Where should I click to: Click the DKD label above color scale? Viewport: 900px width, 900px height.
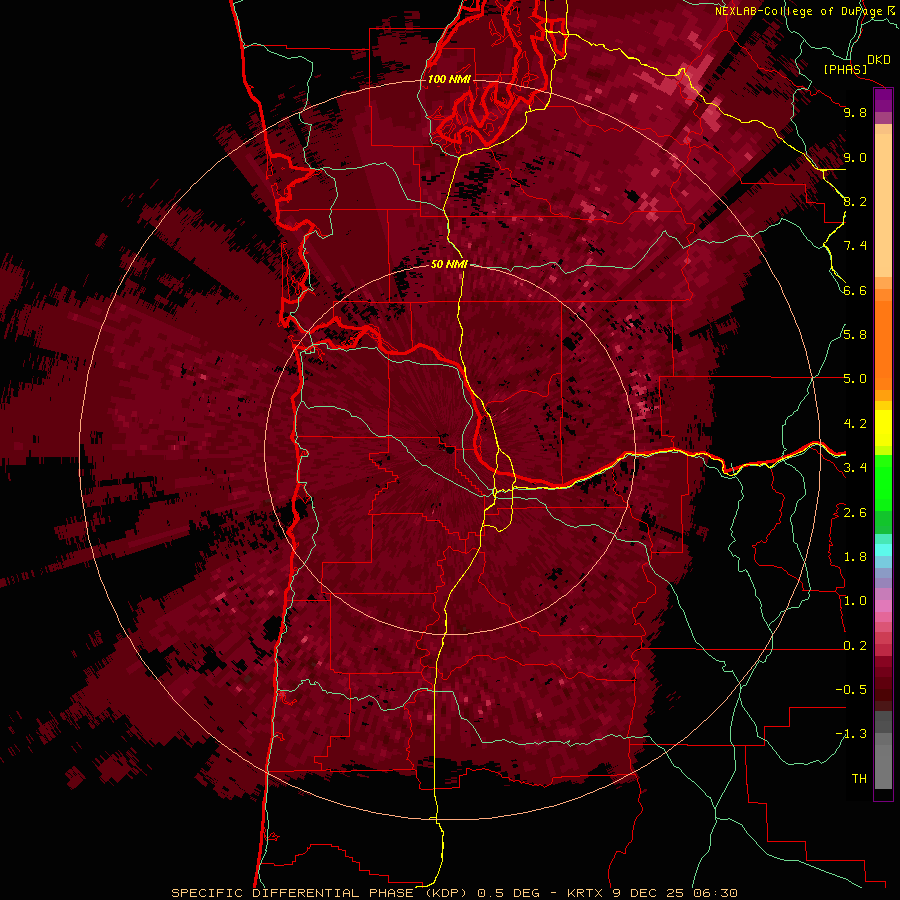pos(878,60)
